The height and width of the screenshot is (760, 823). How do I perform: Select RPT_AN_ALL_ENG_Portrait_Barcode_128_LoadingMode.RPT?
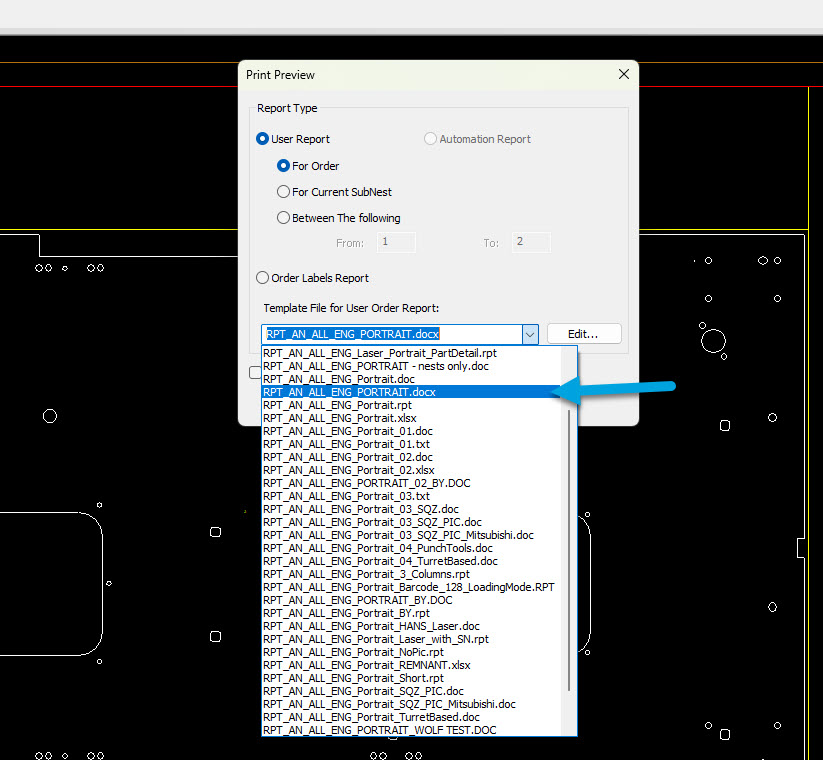click(412, 587)
